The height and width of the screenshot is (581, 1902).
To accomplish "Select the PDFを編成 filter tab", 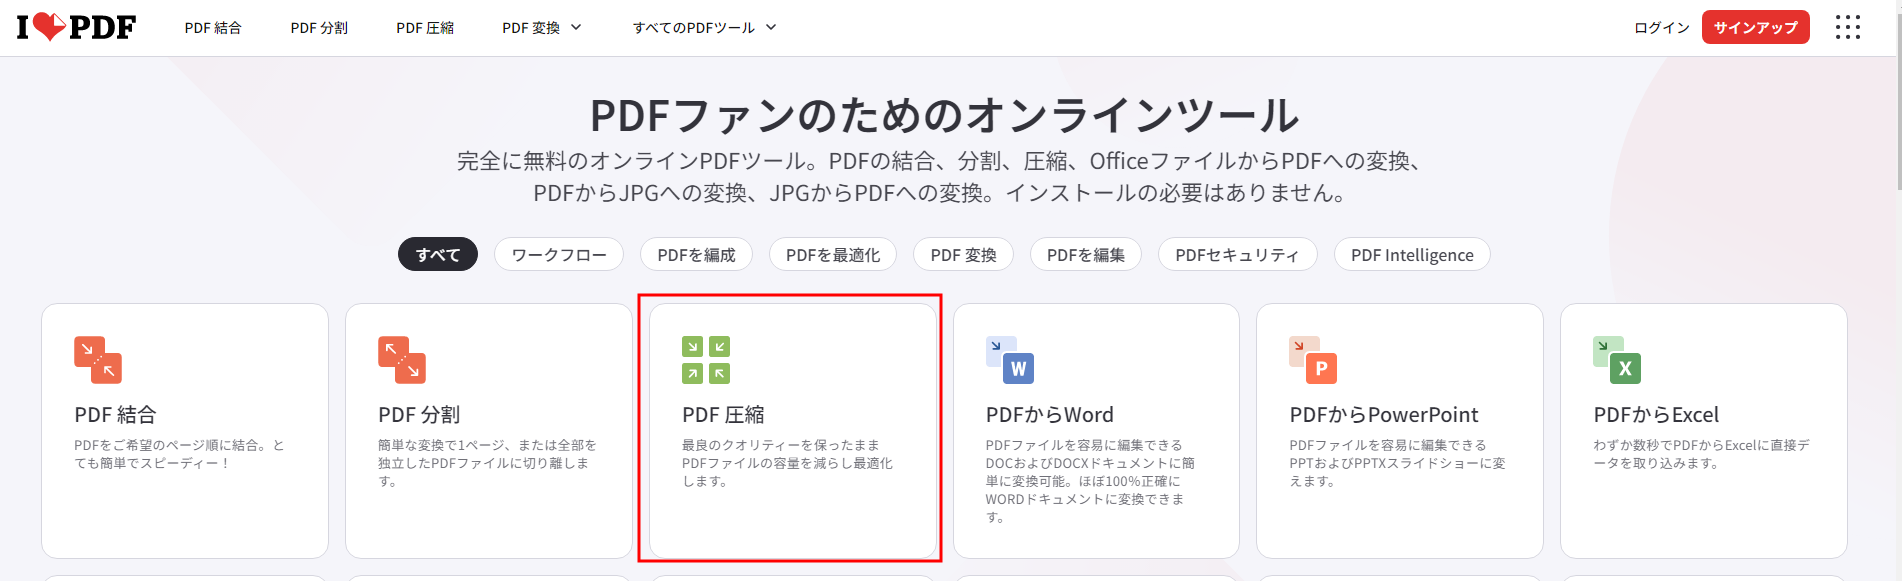I will [x=696, y=255].
